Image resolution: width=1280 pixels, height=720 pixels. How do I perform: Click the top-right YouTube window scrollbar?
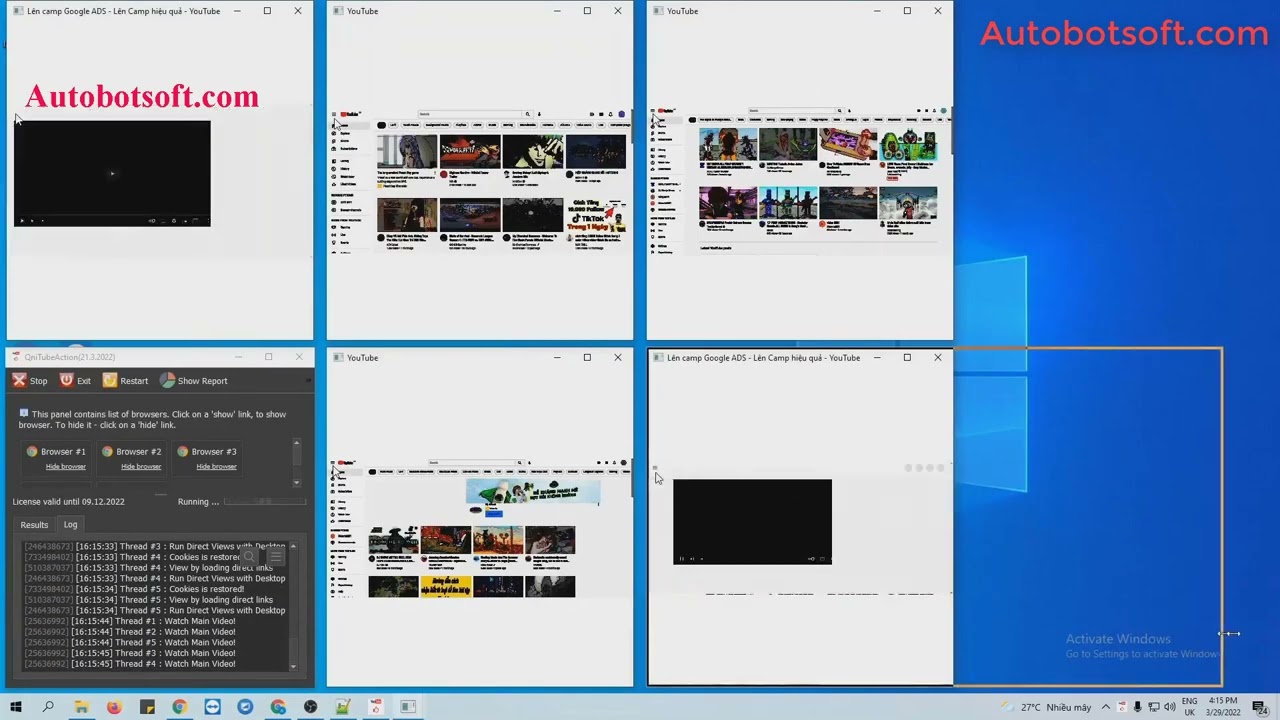(950, 130)
